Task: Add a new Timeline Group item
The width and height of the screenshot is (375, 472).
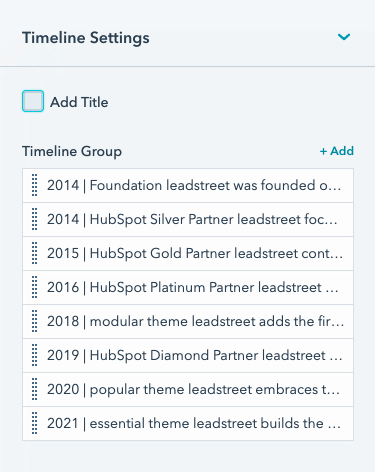Action: (x=337, y=151)
